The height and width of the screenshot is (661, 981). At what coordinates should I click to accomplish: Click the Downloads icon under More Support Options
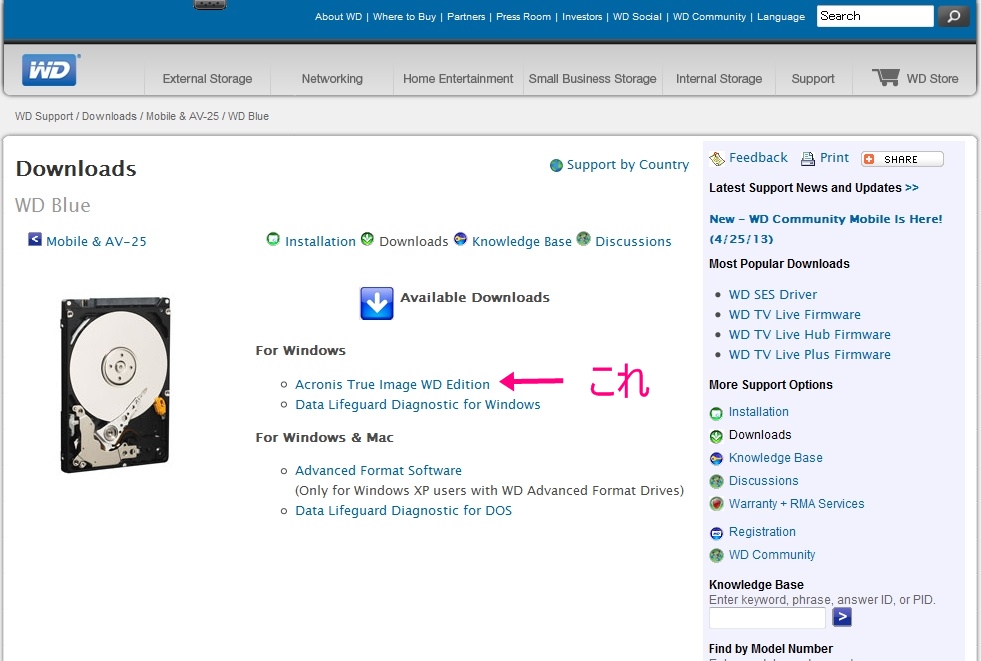pyautogui.click(x=716, y=436)
